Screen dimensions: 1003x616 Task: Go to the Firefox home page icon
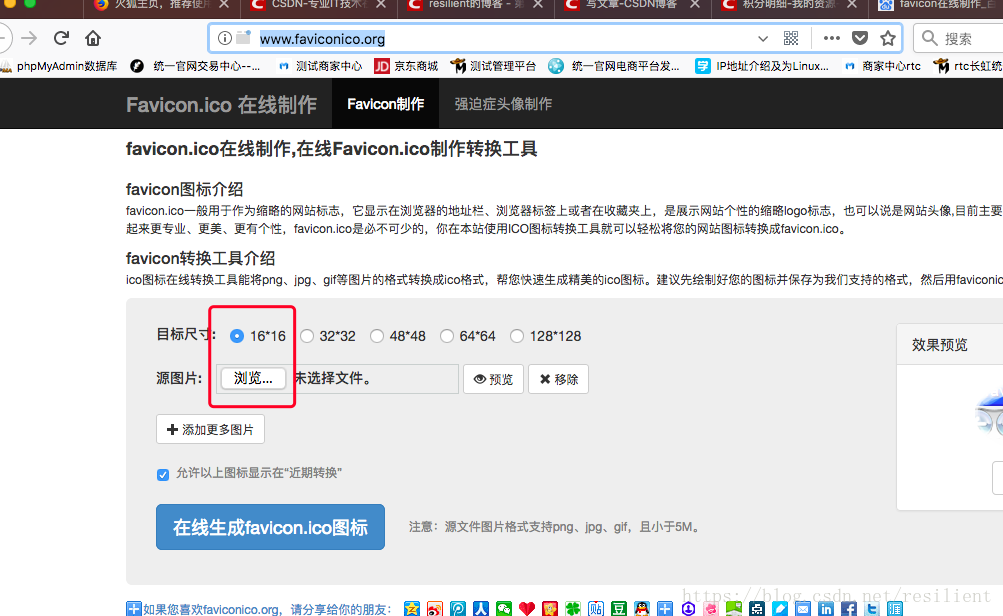93,38
